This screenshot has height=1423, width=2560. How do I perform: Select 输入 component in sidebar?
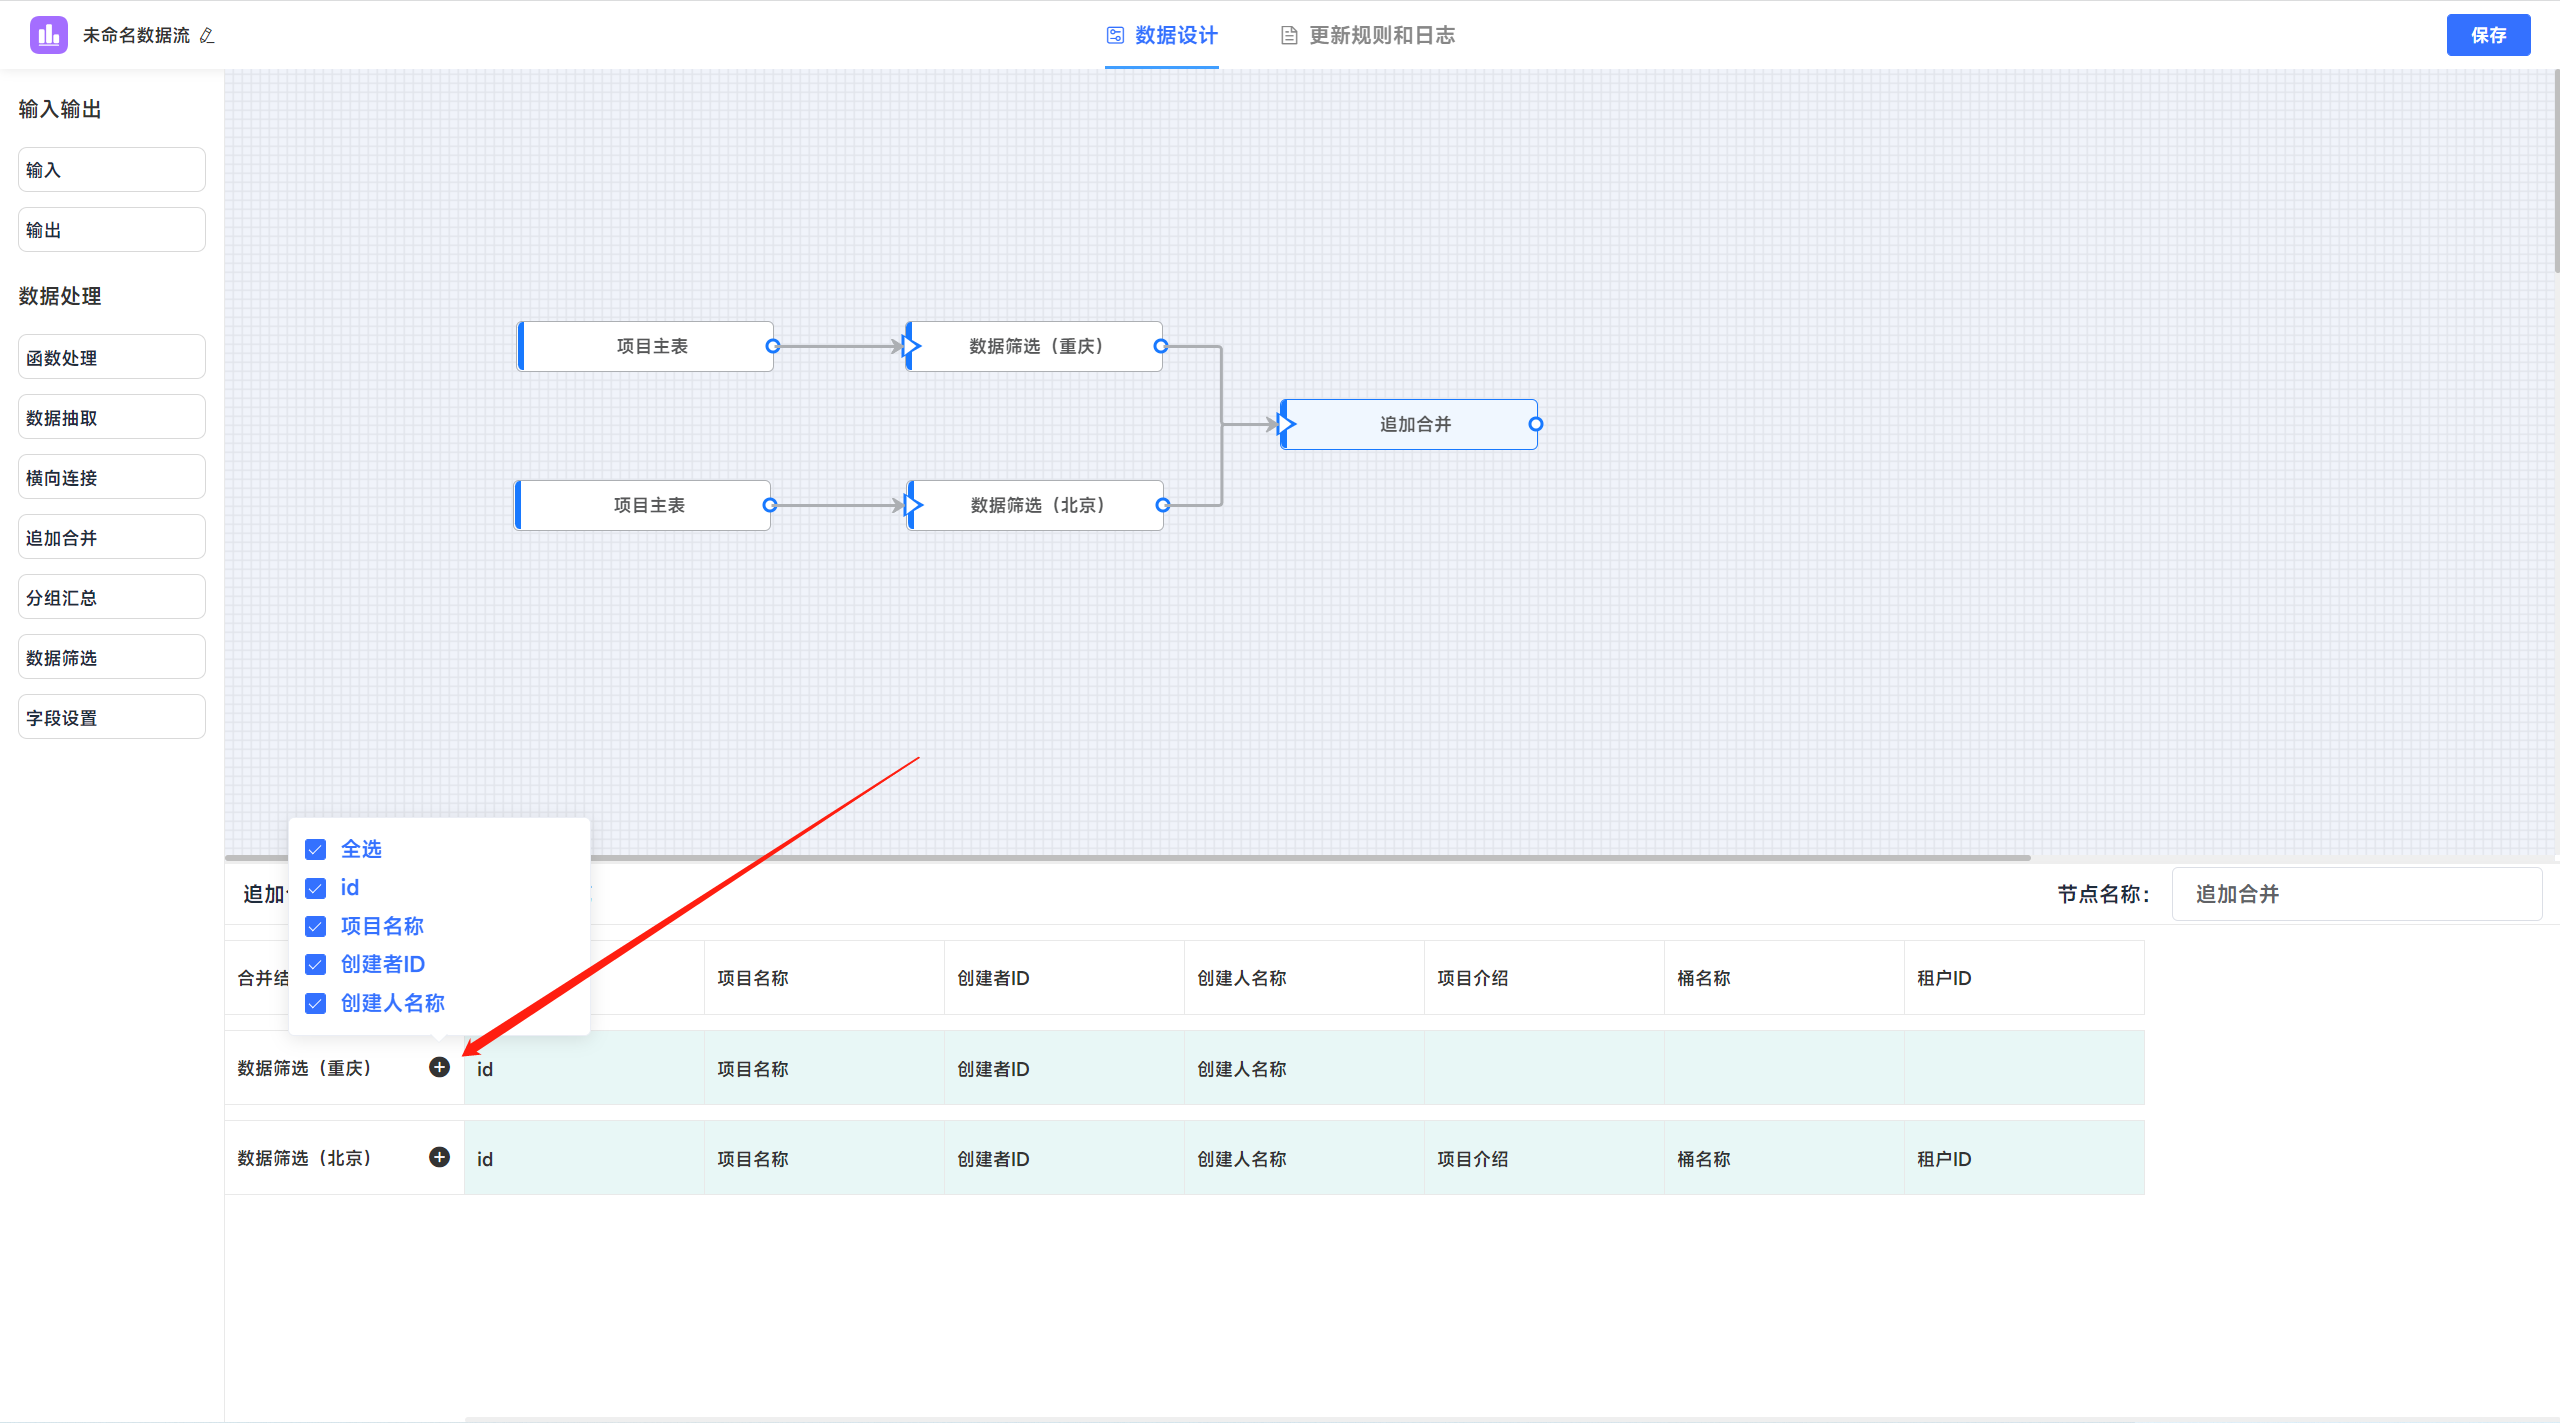pyautogui.click(x=112, y=170)
